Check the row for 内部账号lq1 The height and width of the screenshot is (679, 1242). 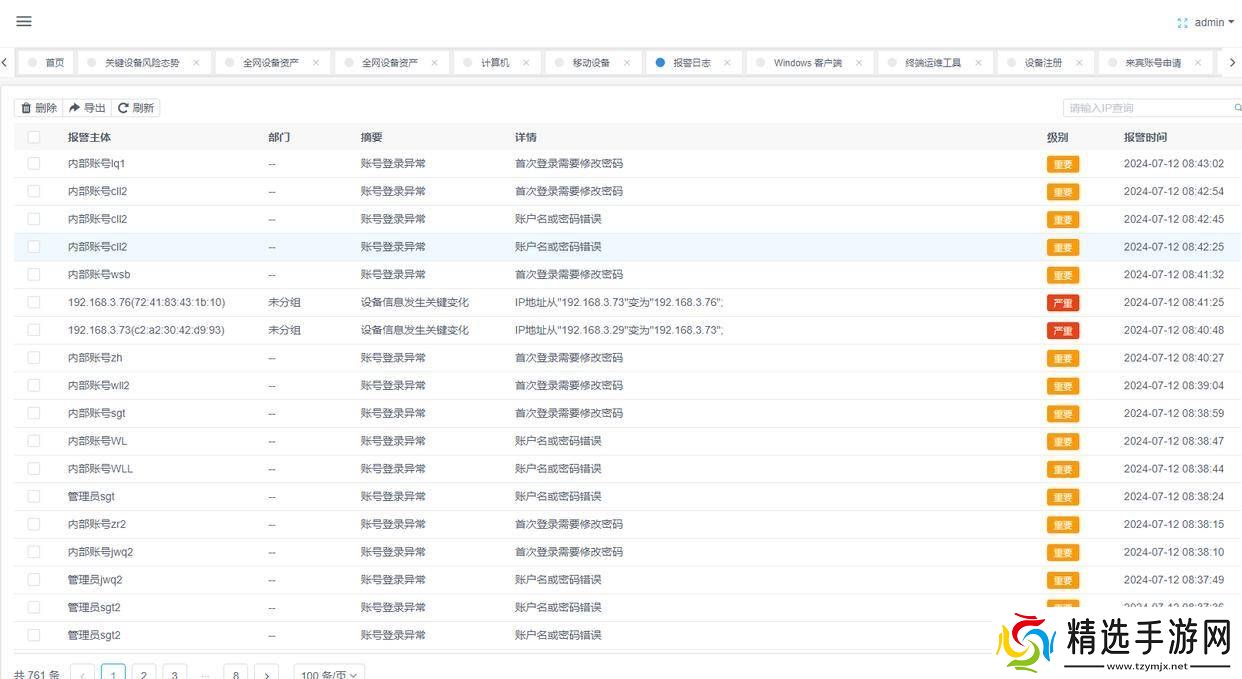point(34,163)
